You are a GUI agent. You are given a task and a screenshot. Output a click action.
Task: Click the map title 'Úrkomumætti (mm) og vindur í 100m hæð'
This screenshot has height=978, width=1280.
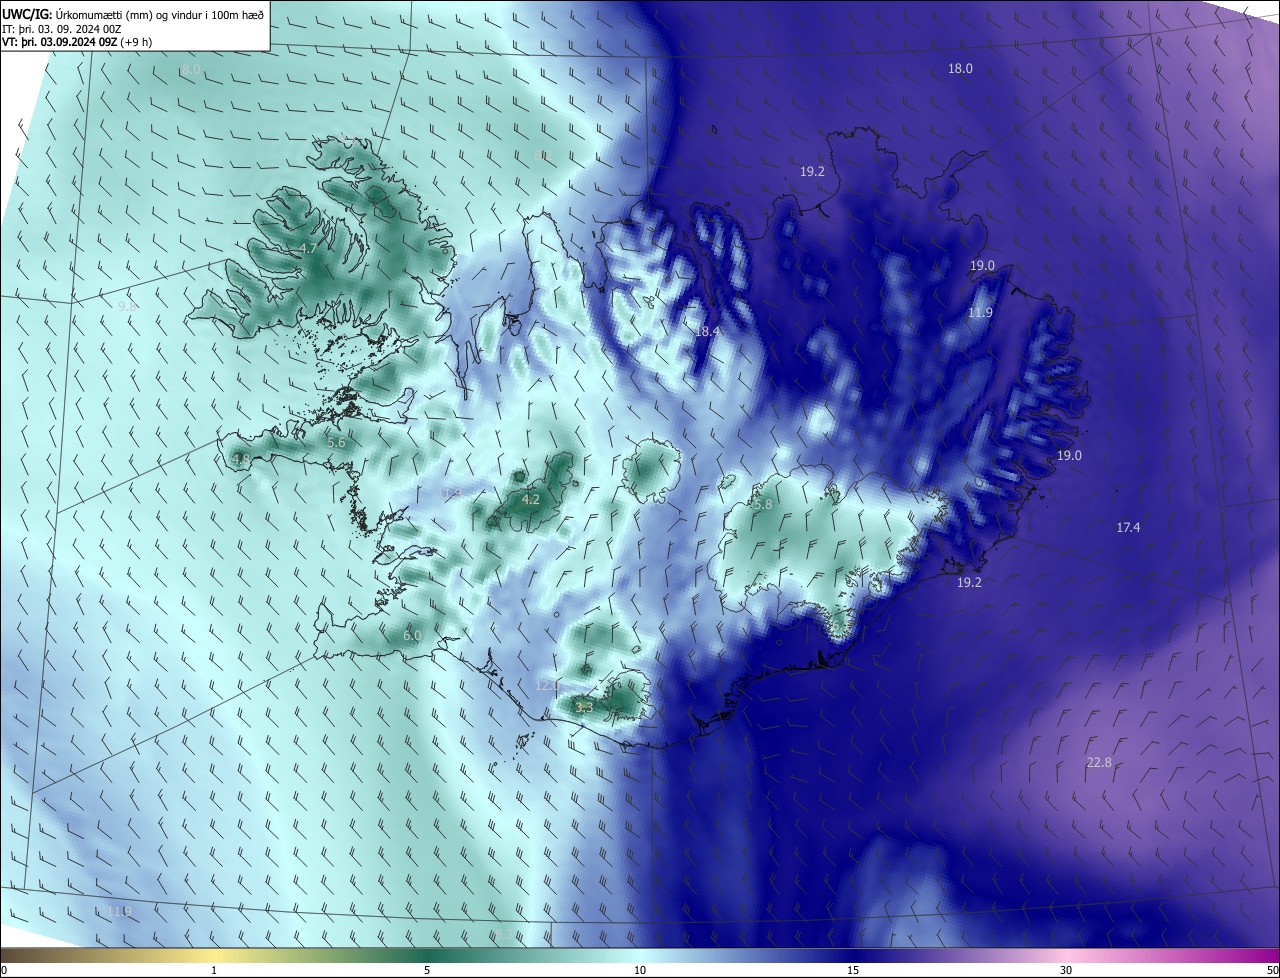[160, 14]
